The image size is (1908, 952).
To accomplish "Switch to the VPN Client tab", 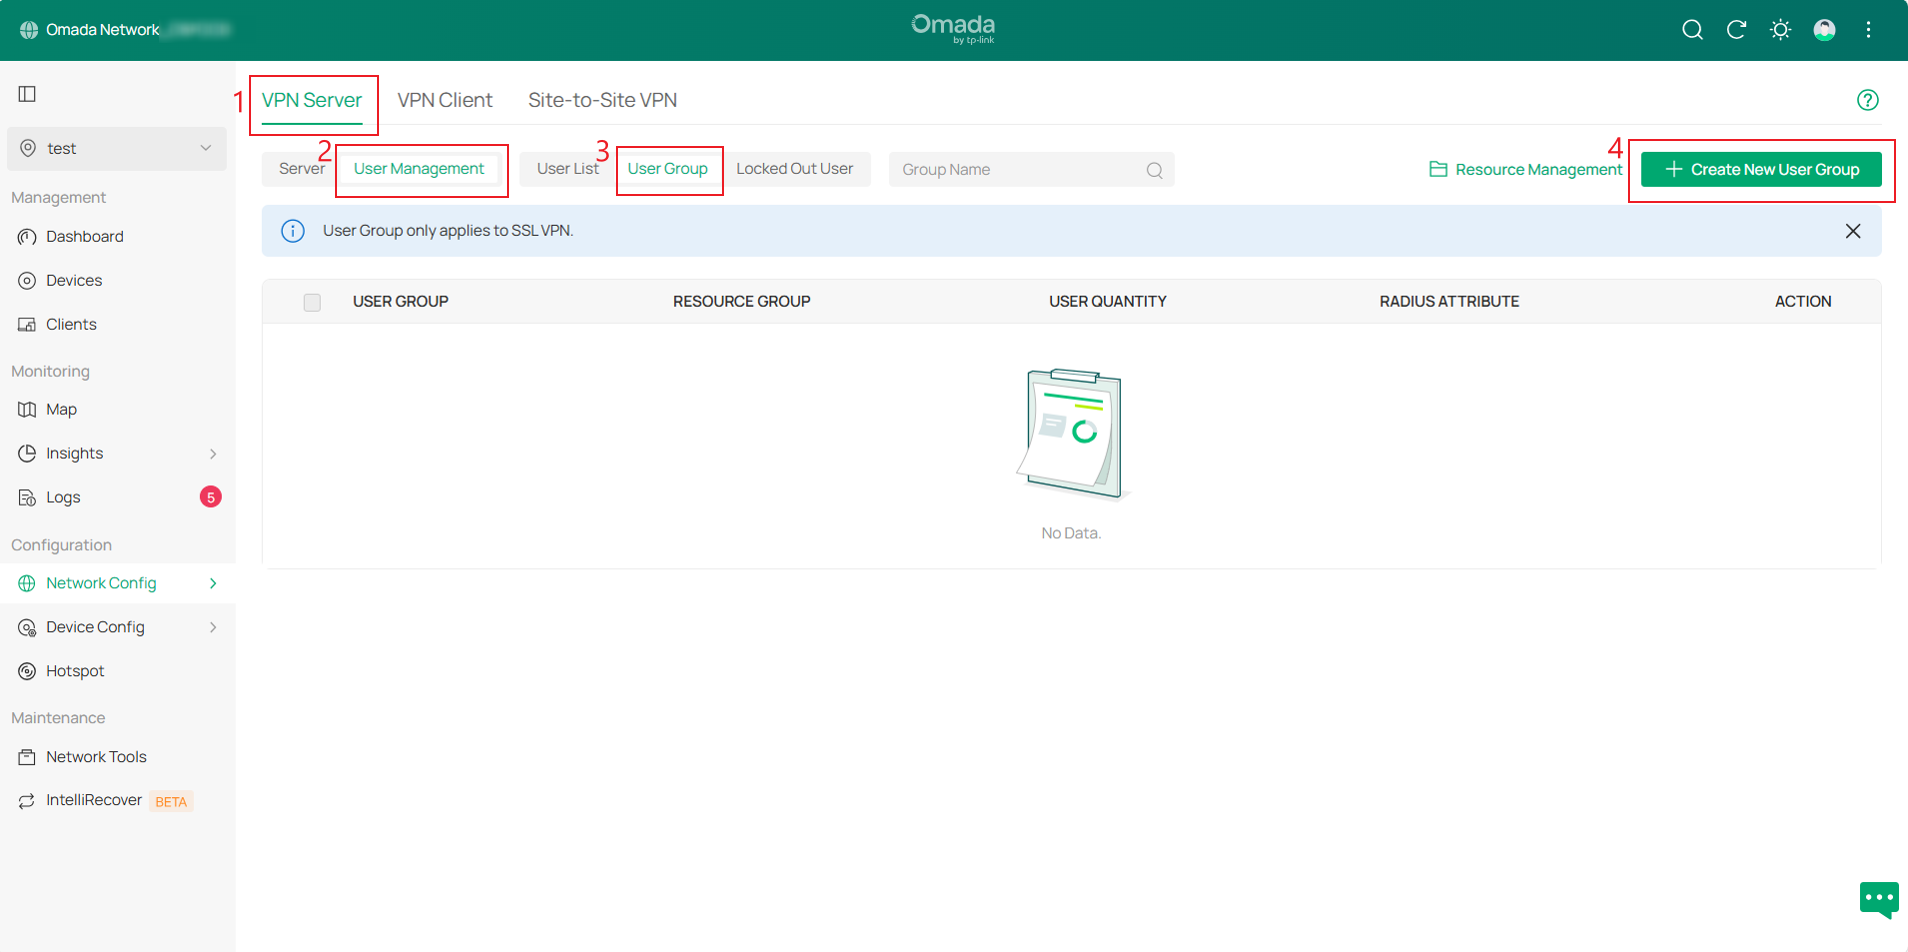I will click(445, 100).
